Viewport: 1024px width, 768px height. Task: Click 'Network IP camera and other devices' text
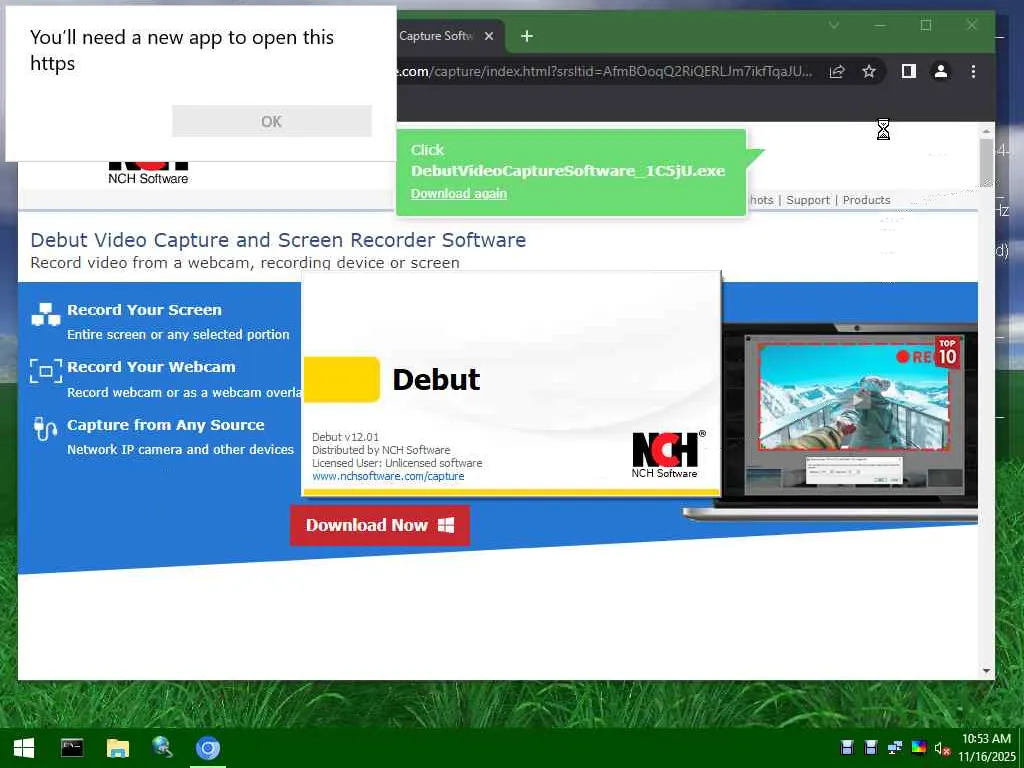click(180, 449)
